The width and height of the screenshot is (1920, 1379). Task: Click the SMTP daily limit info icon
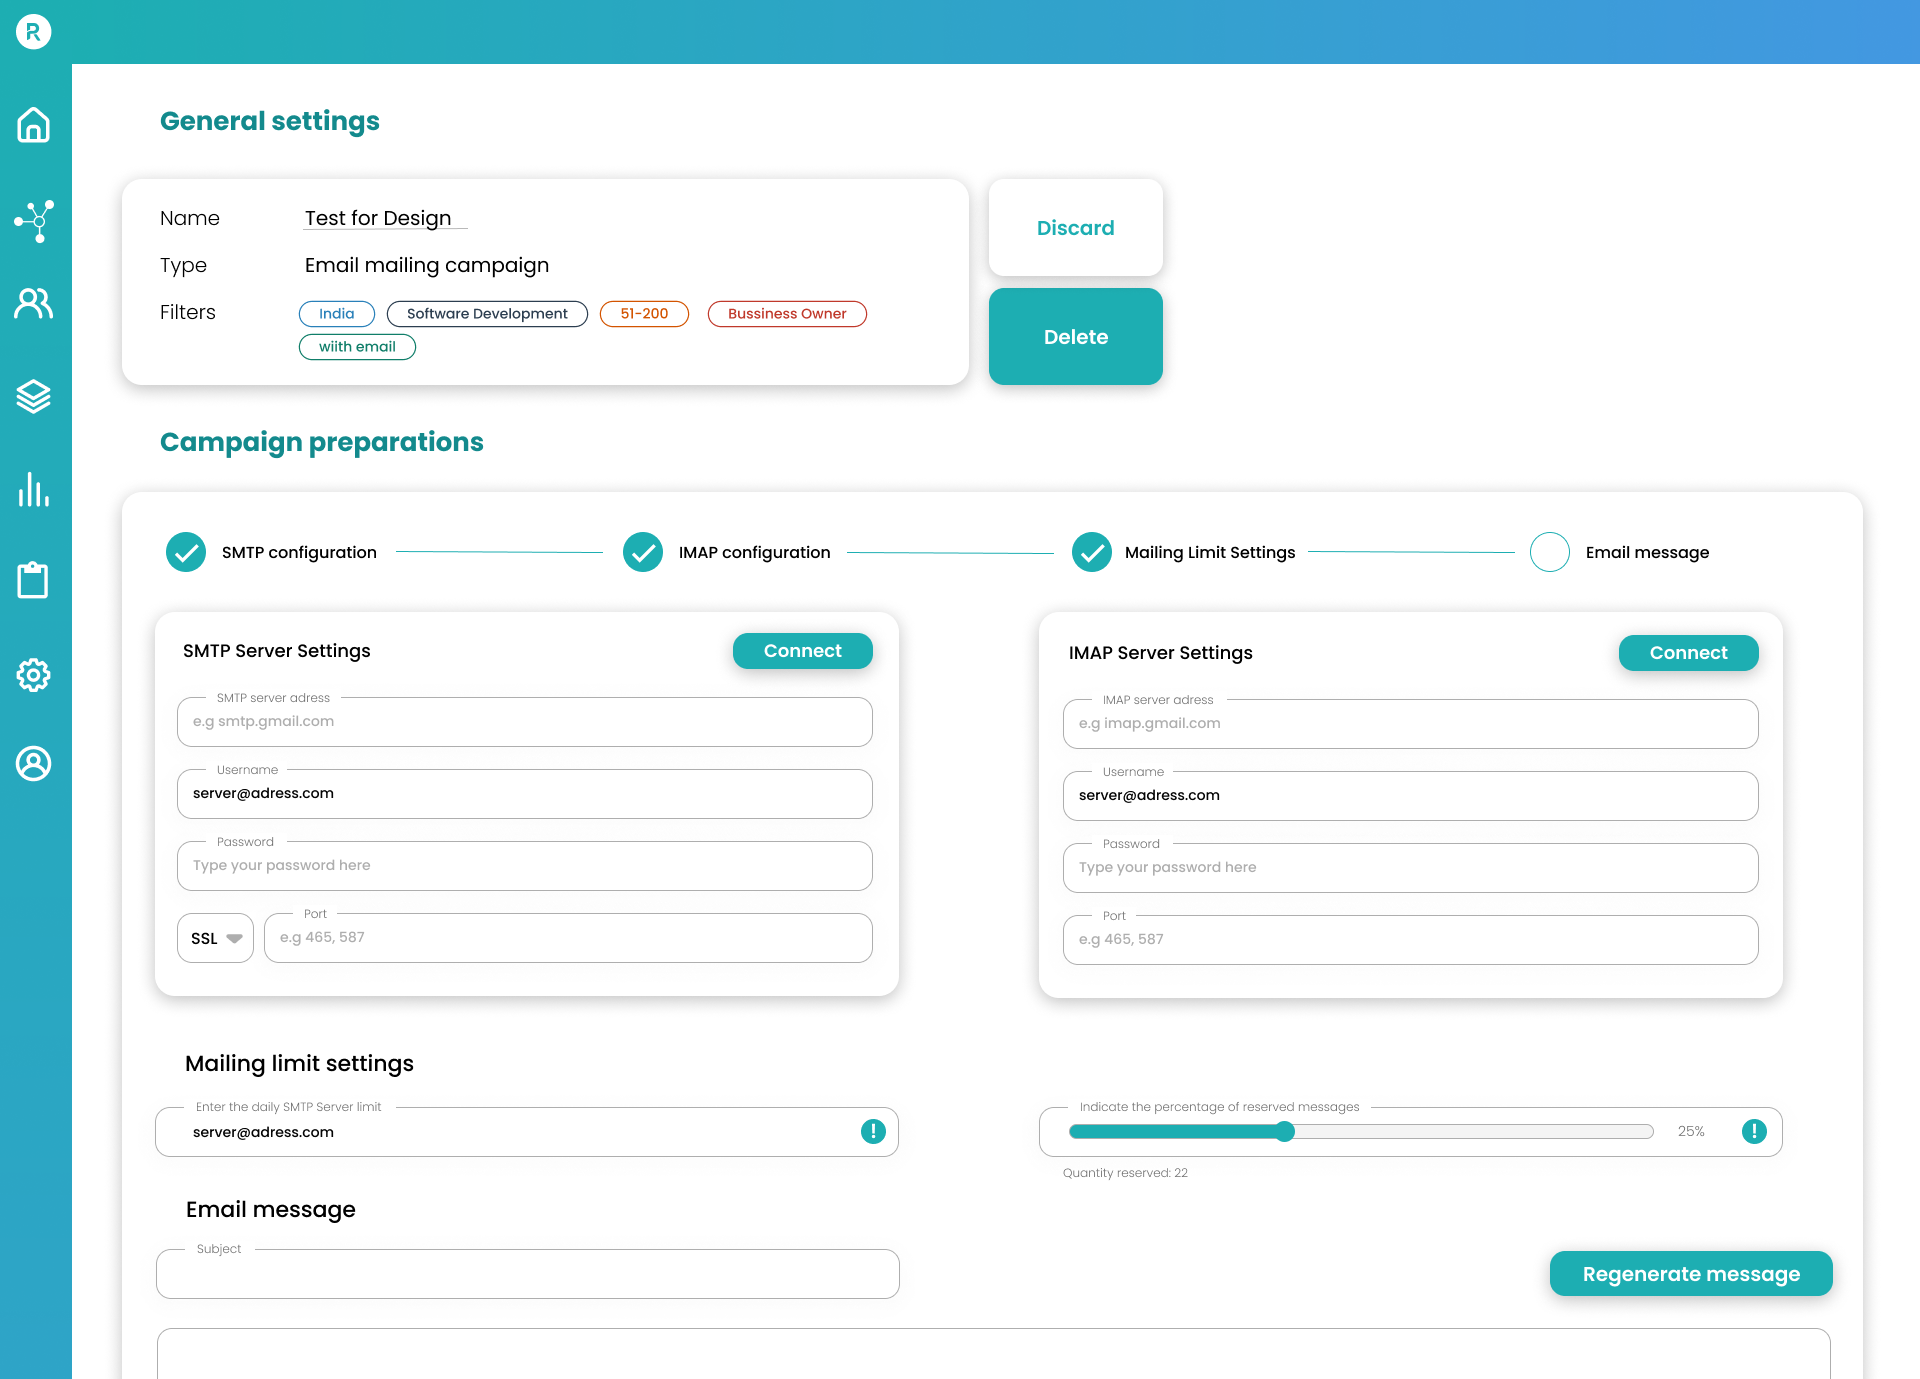[x=873, y=1131]
